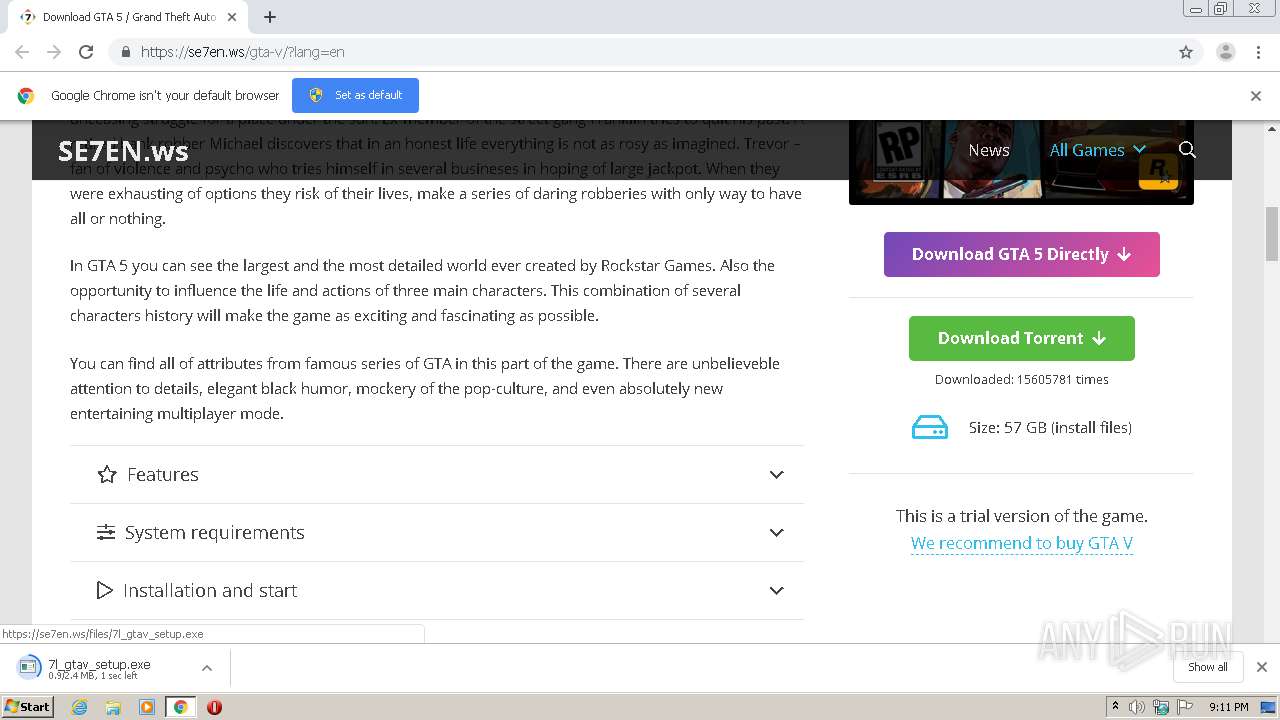Image resolution: width=1280 pixels, height=720 pixels.
Task: Click the padlock site security icon
Action: [125, 52]
